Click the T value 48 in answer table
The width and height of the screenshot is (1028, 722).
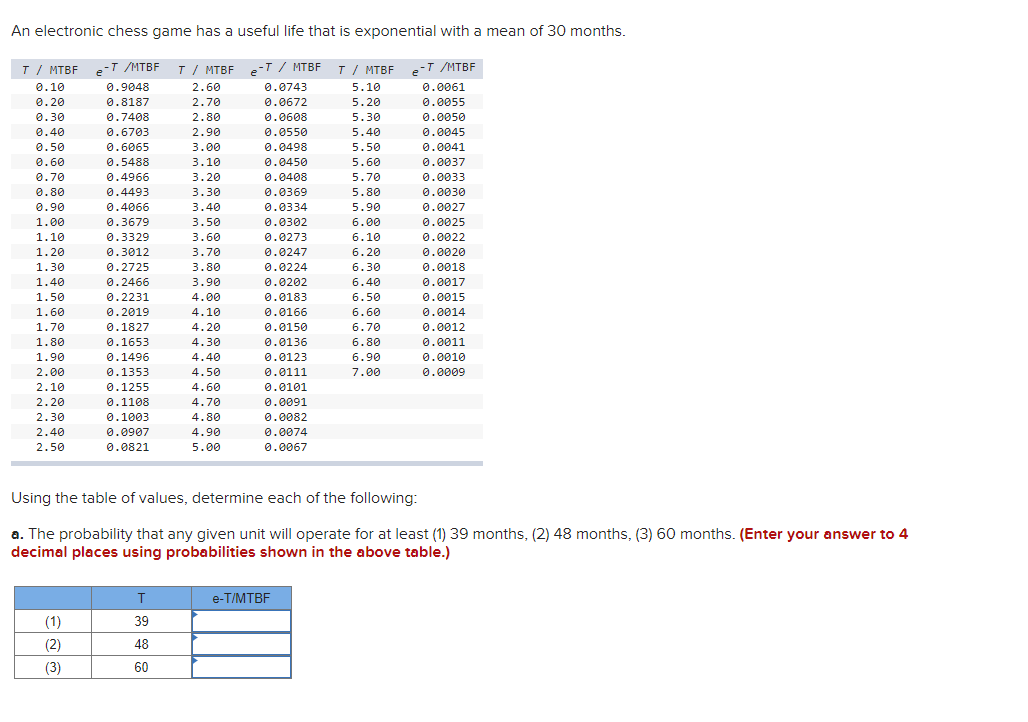tap(142, 644)
